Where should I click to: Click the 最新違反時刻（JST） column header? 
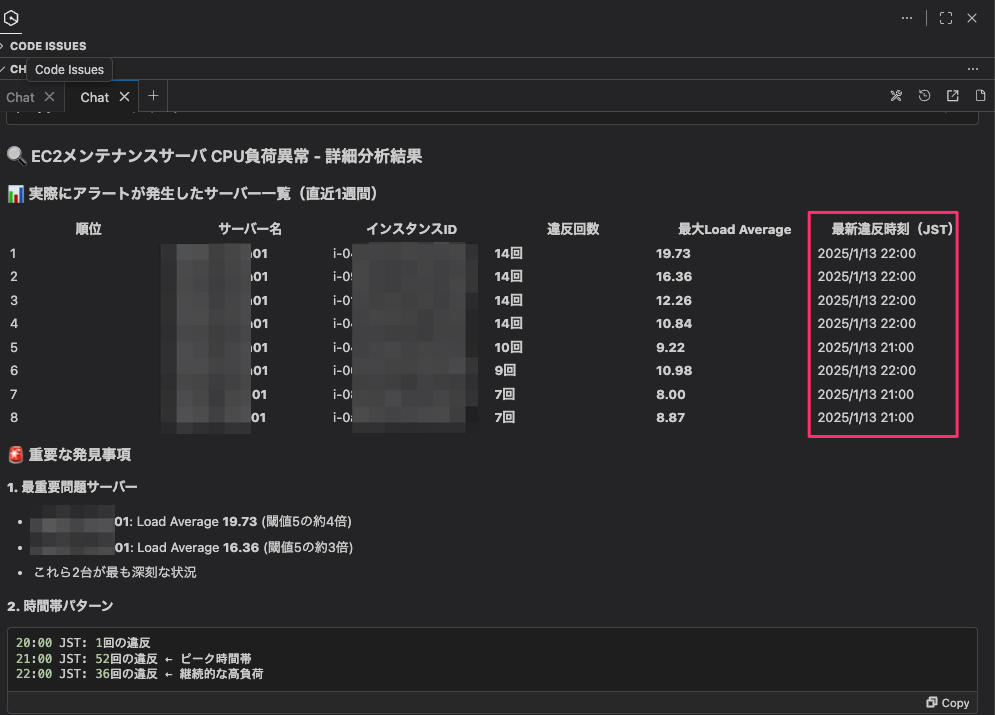tap(885, 229)
